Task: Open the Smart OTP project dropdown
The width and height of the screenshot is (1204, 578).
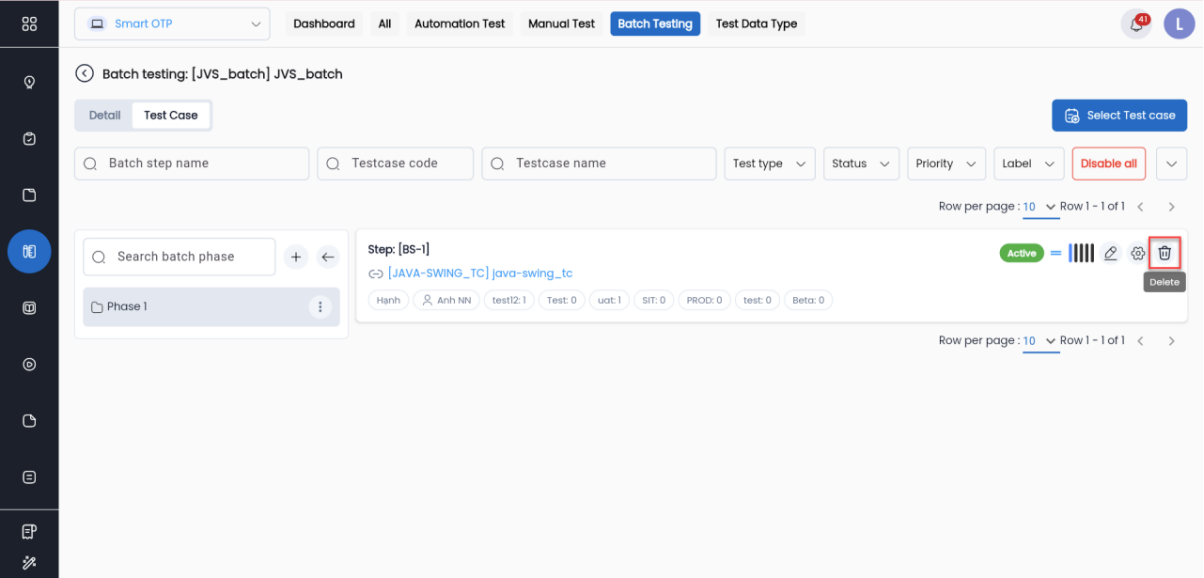Action: (172, 24)
